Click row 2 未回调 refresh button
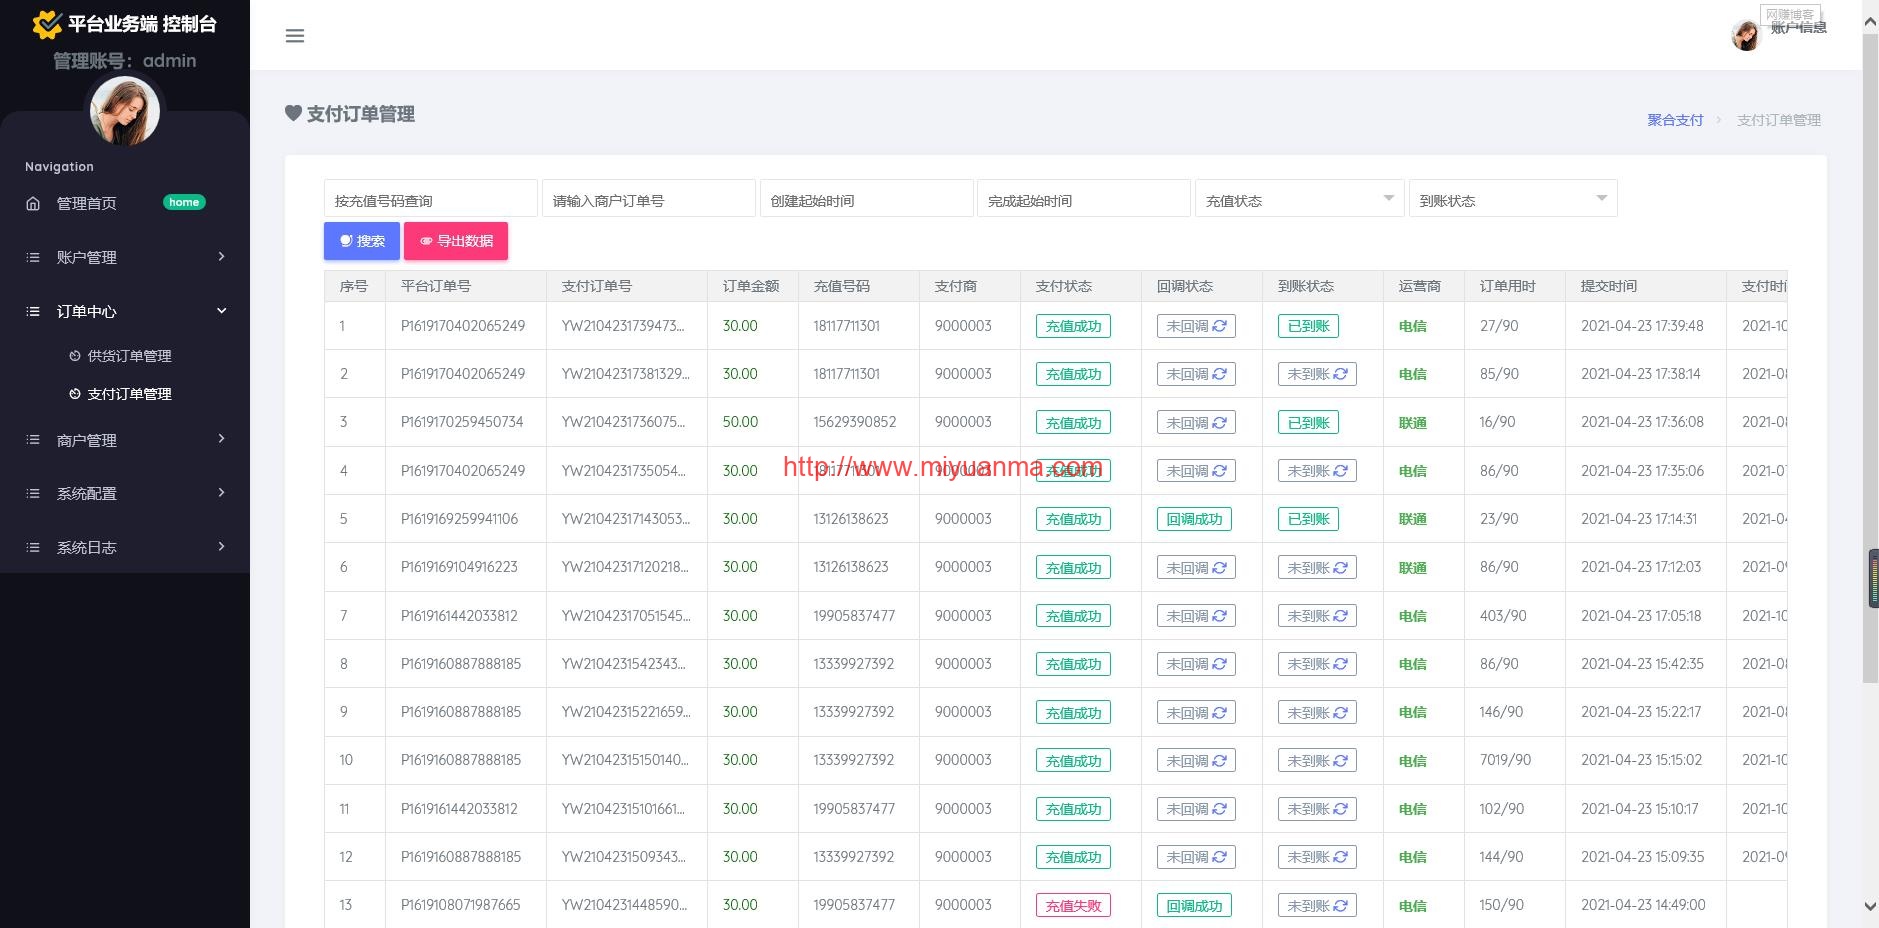Screen dimensions: 1879x928 click(x=1196, y=374)
